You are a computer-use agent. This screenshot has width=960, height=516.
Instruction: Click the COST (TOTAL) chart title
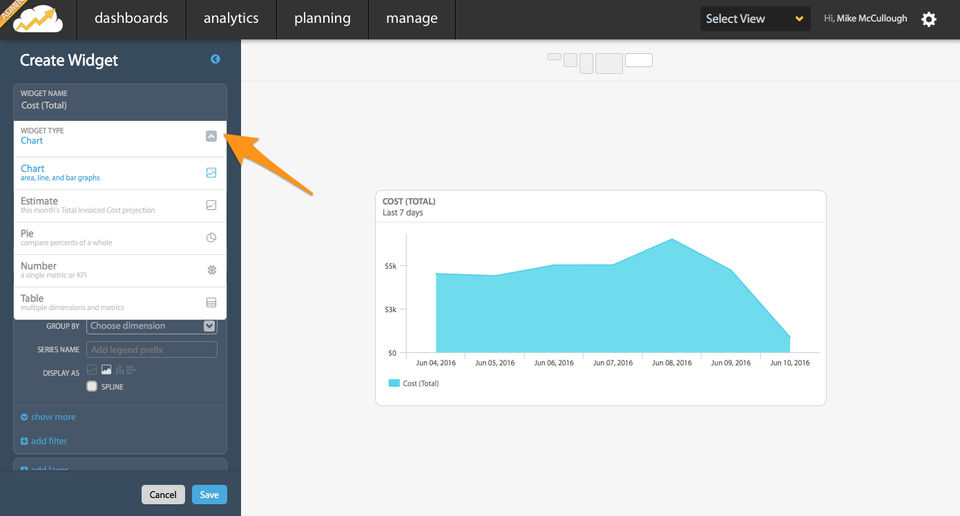[409, 201]
